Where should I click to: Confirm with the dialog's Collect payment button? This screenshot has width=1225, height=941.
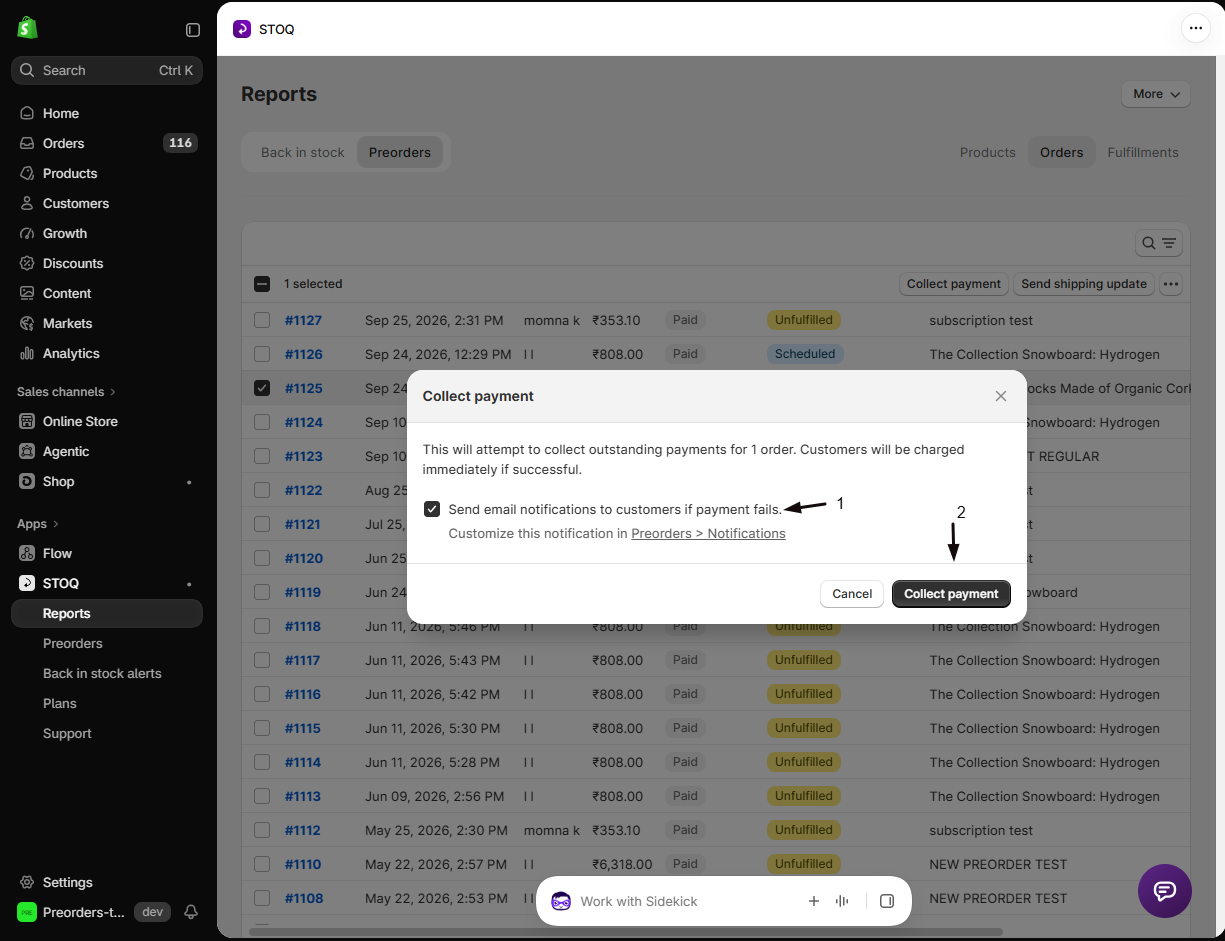pyautogui.click(x=951, y=594)
